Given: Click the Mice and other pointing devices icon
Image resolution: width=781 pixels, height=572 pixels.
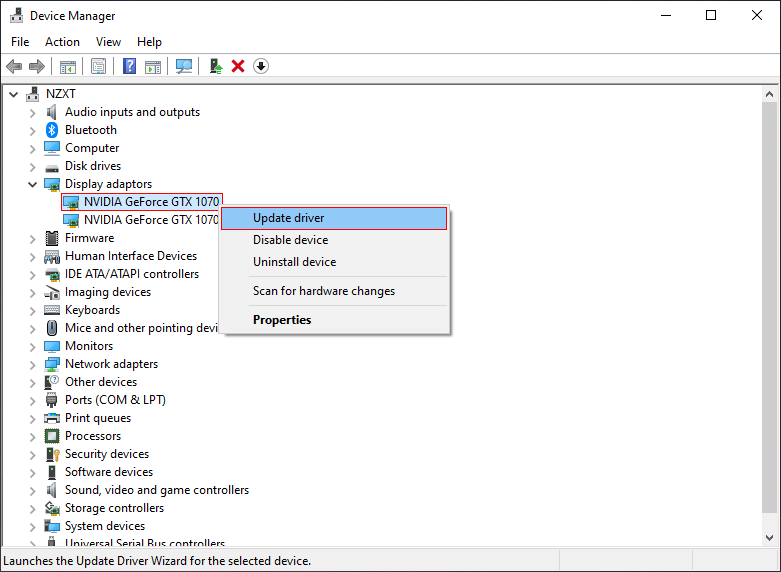Looking at the screenshot, I should (52, 328).
